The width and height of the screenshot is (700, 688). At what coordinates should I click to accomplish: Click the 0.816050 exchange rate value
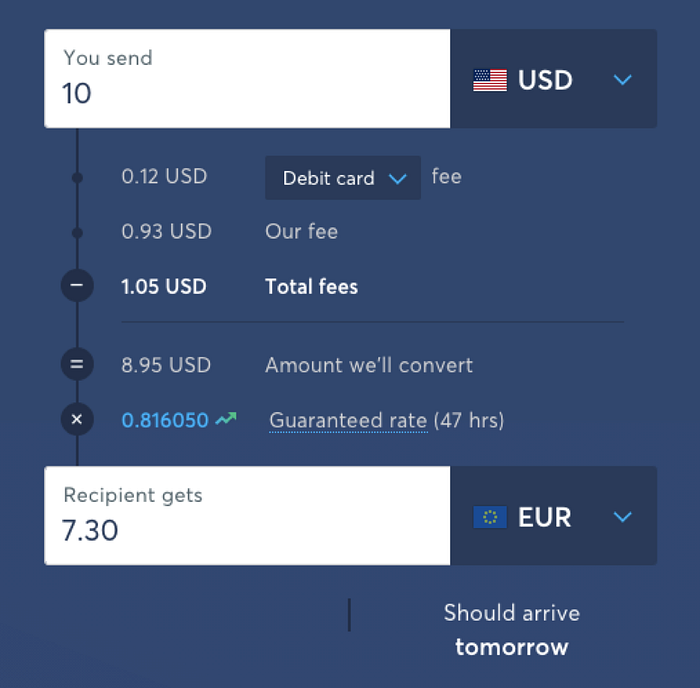coord(165,421)
